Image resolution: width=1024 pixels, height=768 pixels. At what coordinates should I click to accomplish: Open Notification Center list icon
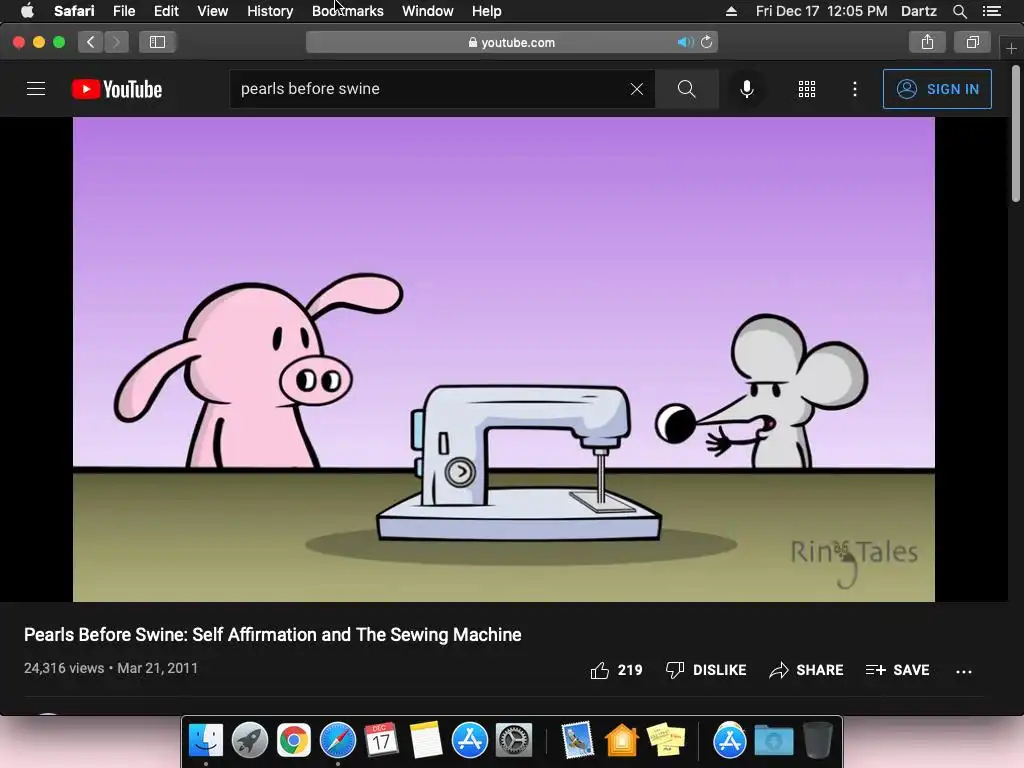pyautogui.click(x=992, y=11)
